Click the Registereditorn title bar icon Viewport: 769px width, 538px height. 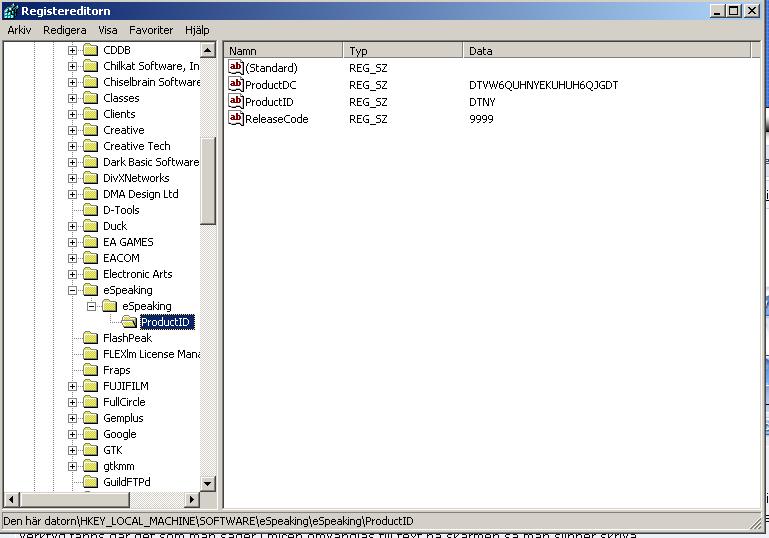tap(10, 10)
